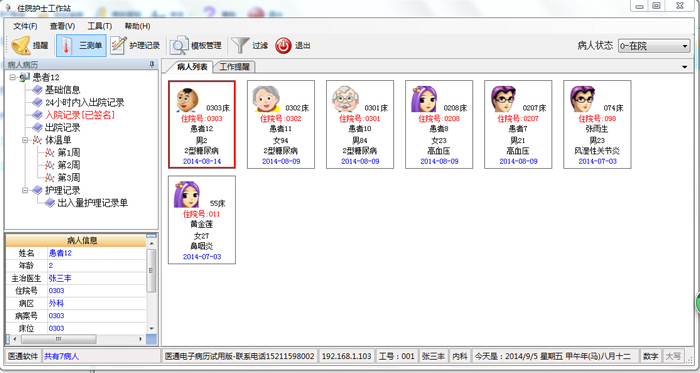Click 鼻咽炎 diagnosis on 黄金莲 card

click(202, 246)
